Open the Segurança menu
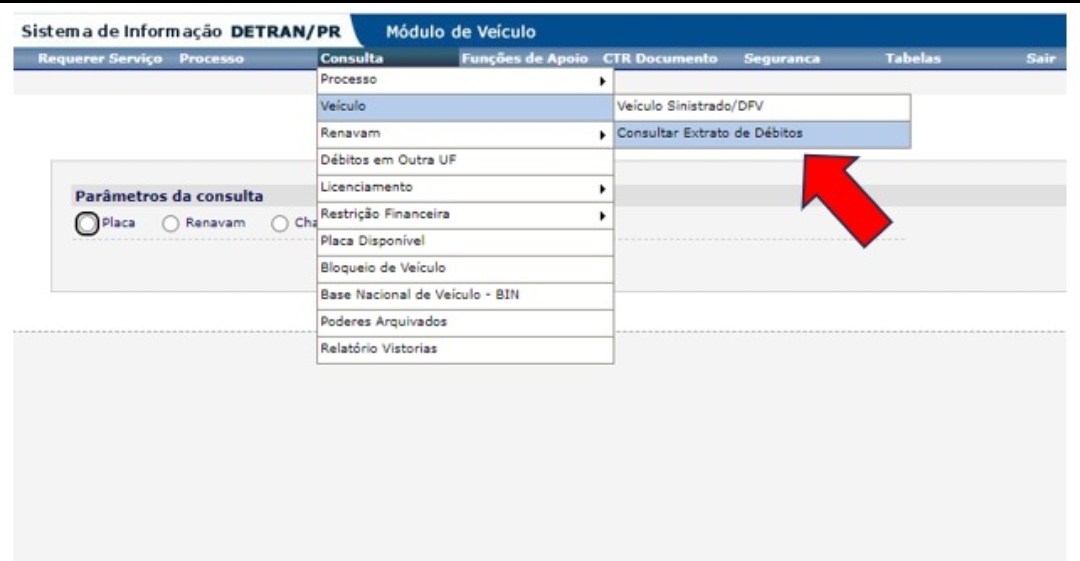 coord(782,59)
